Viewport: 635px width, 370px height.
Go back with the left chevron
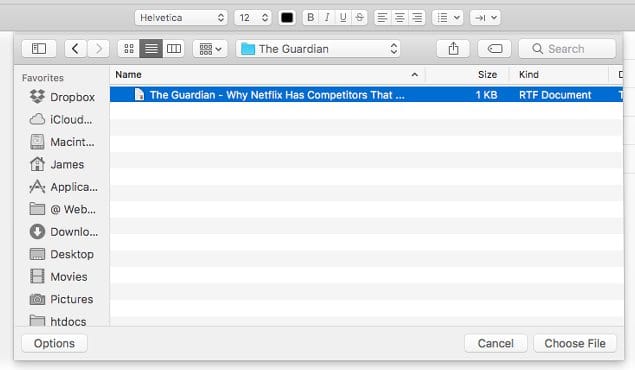coord(75,49)
